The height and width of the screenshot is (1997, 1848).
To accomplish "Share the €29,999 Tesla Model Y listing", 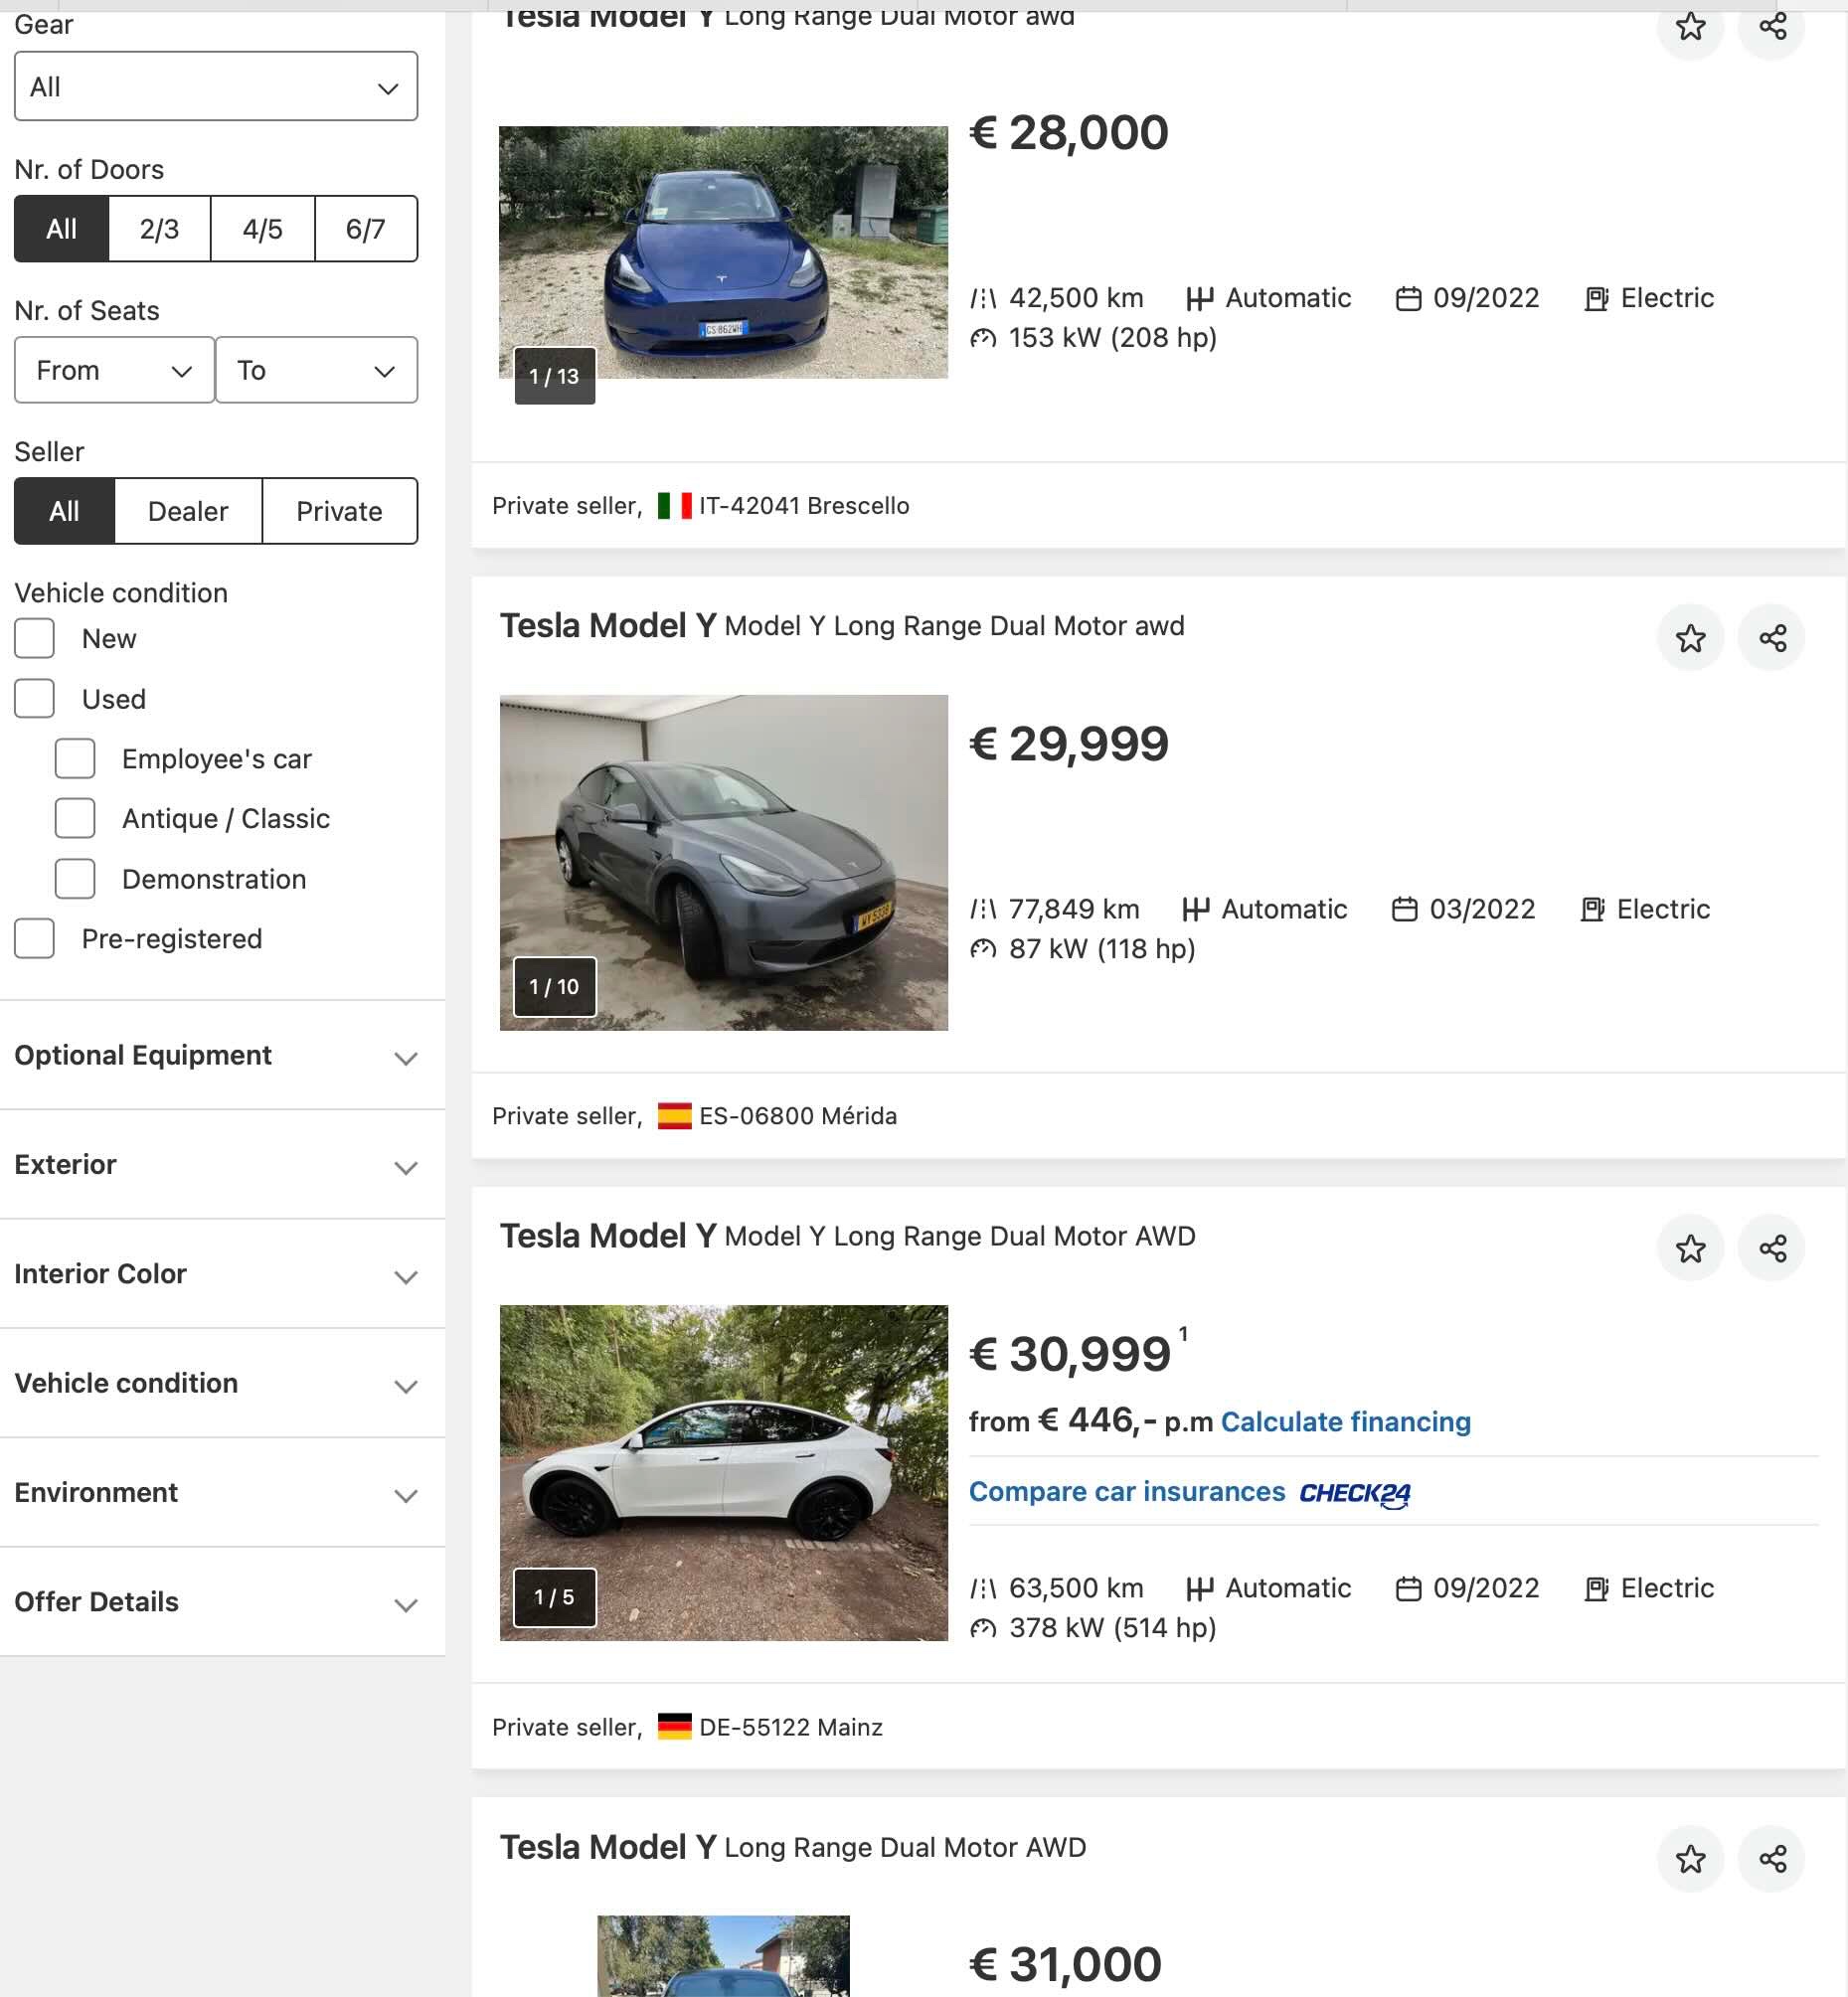I will 1771,638.
